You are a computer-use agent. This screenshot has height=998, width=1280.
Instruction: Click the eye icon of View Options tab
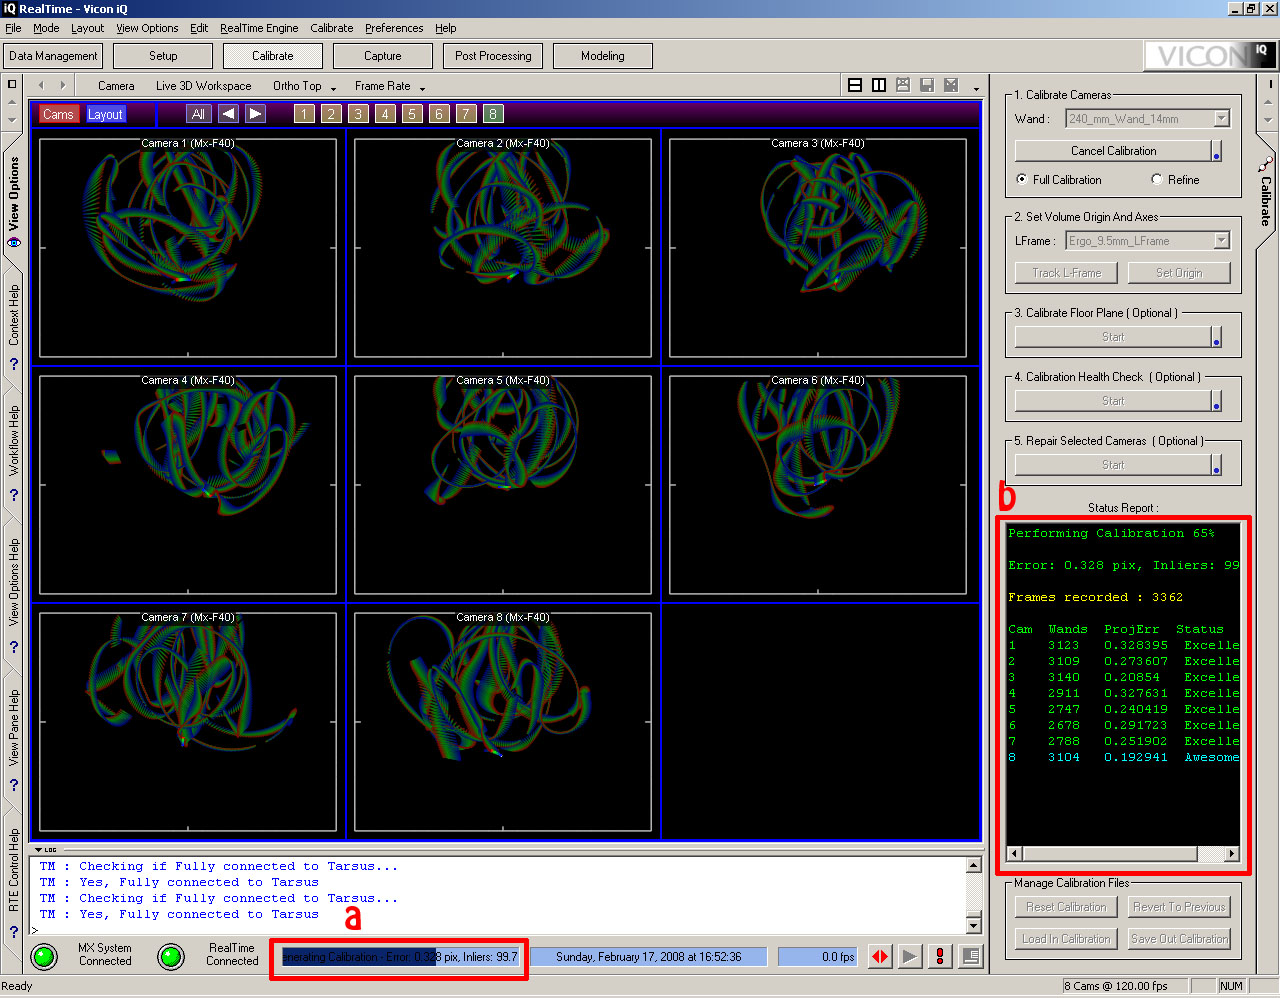pos(14,242)
